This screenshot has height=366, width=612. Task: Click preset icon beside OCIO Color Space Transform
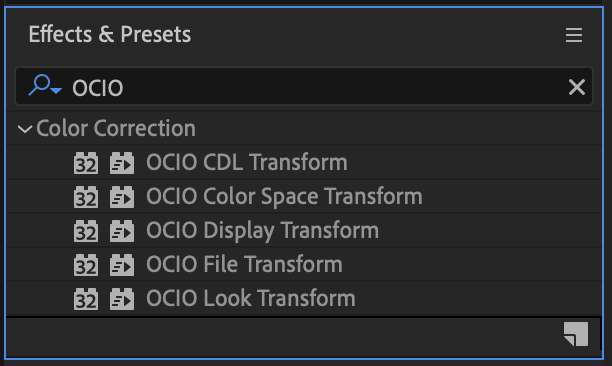coord(122,197)
